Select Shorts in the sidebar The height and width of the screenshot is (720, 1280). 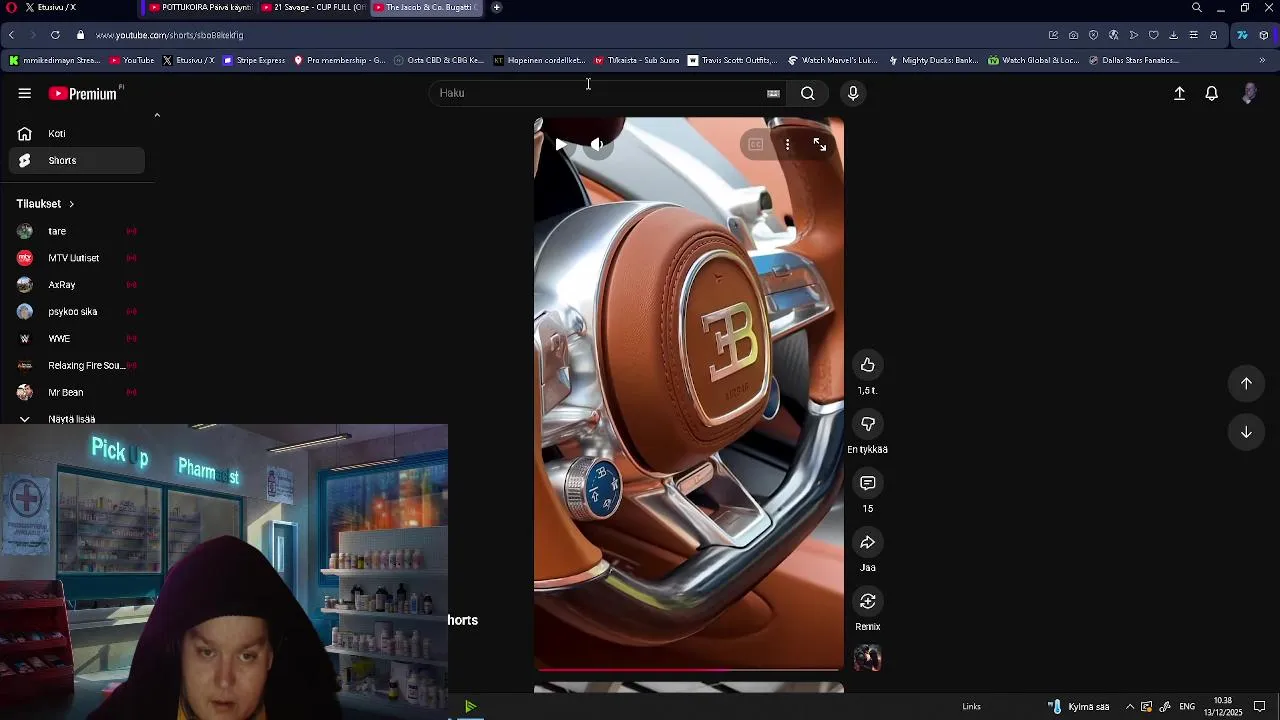click(x=77, y=160)
